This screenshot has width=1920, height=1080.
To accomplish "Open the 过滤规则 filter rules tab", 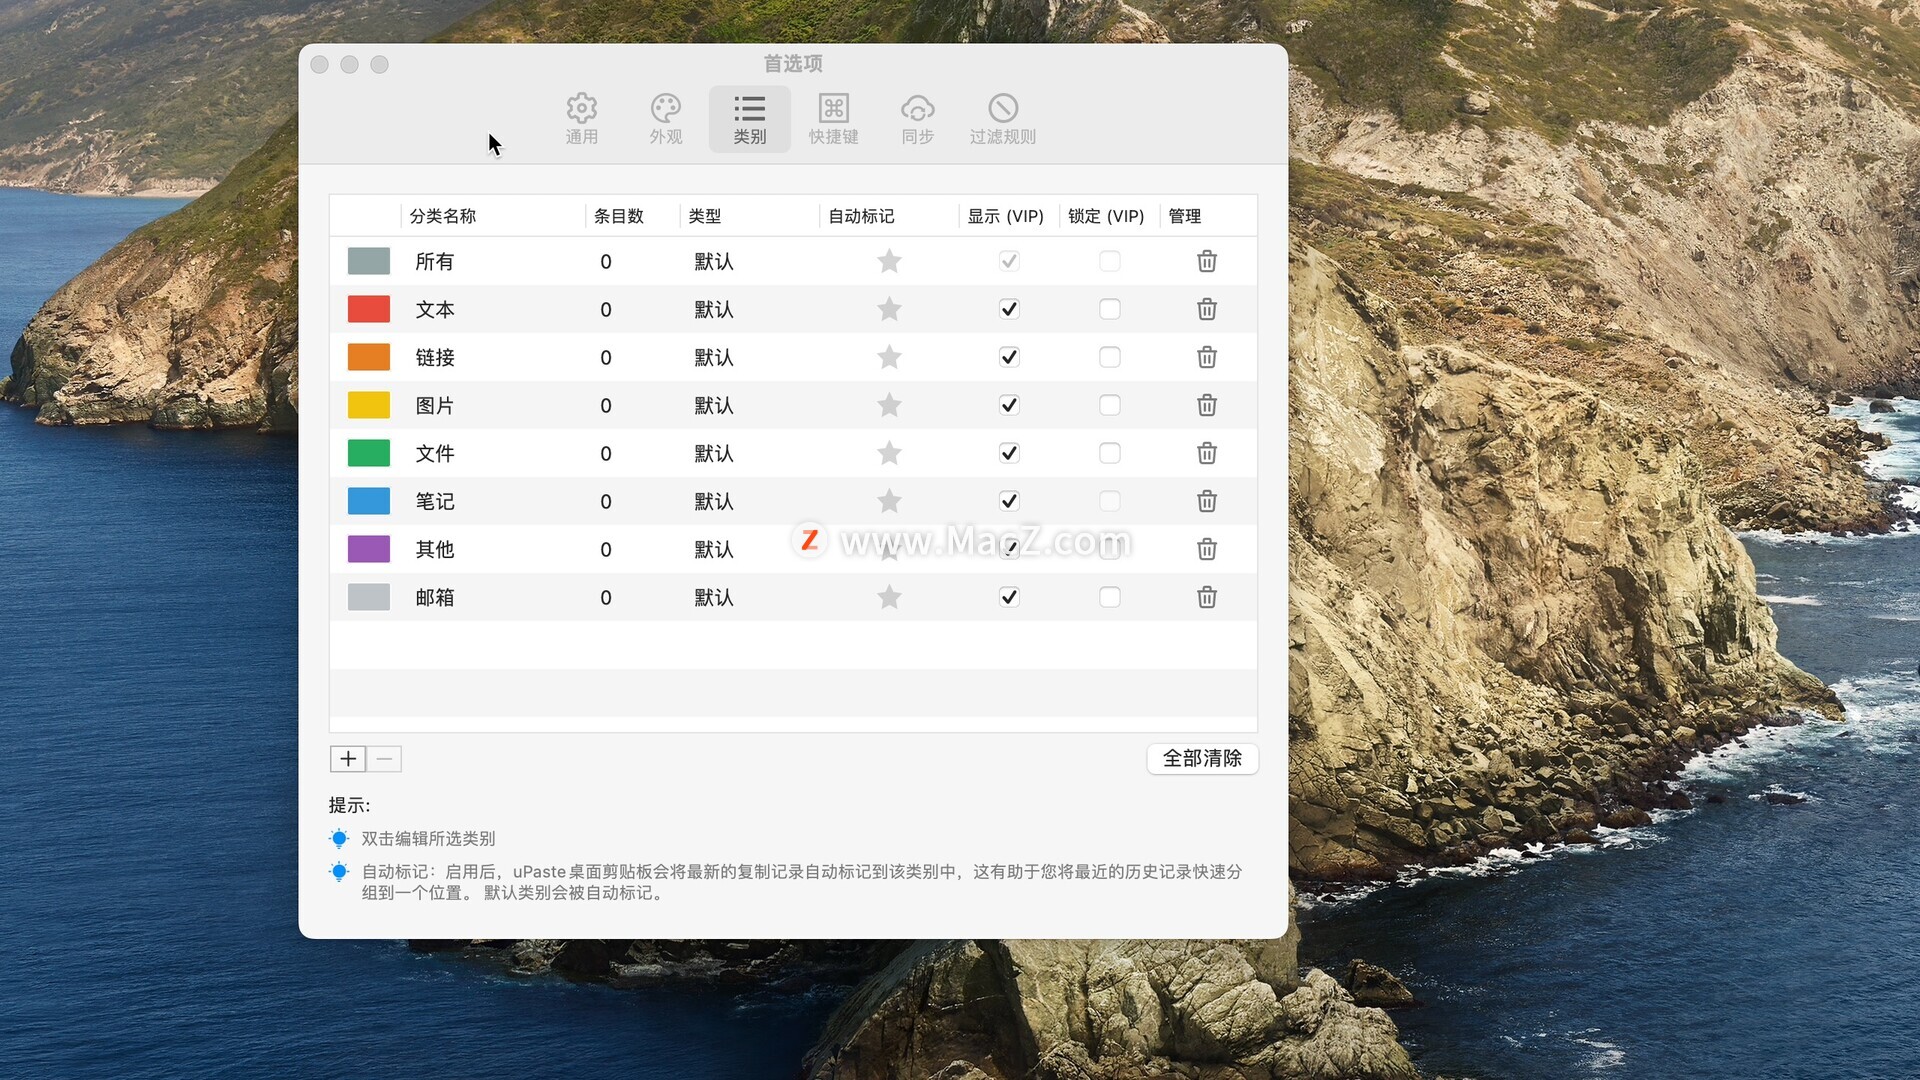I will 1002,119.
